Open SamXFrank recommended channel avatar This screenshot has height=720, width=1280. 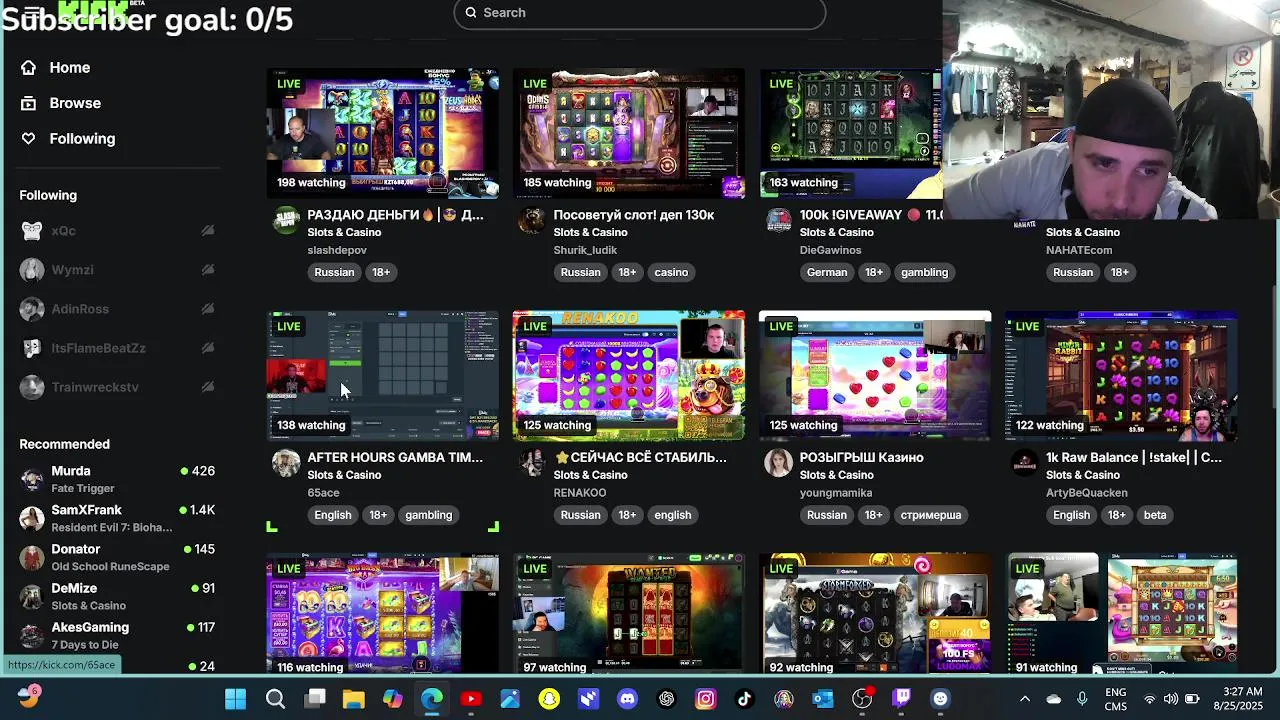tap(32, 518)
